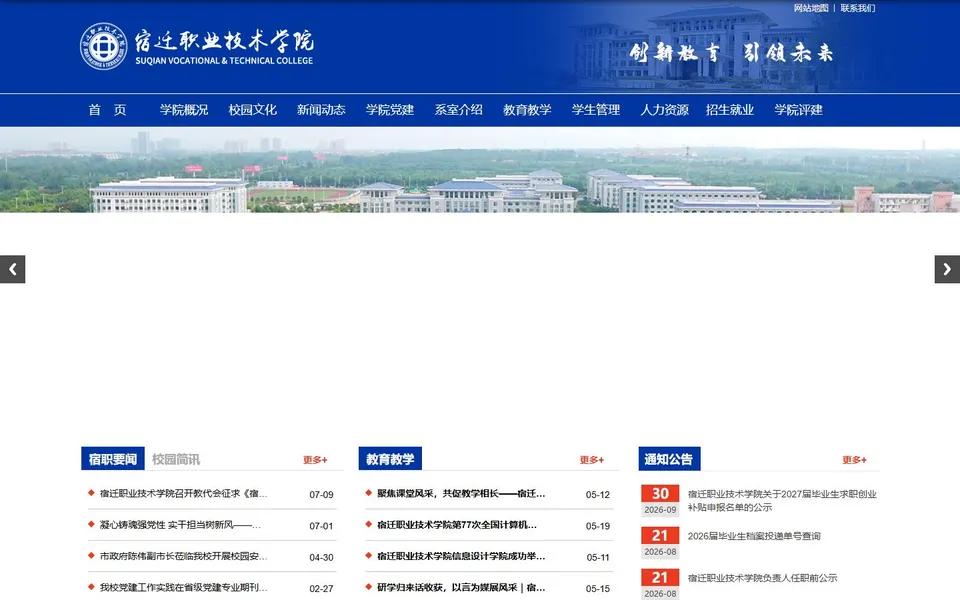Select the 教育教学 section header tab
Viewport: 960px width, 600px height.
pyautogui.click(x=390, y=459)
